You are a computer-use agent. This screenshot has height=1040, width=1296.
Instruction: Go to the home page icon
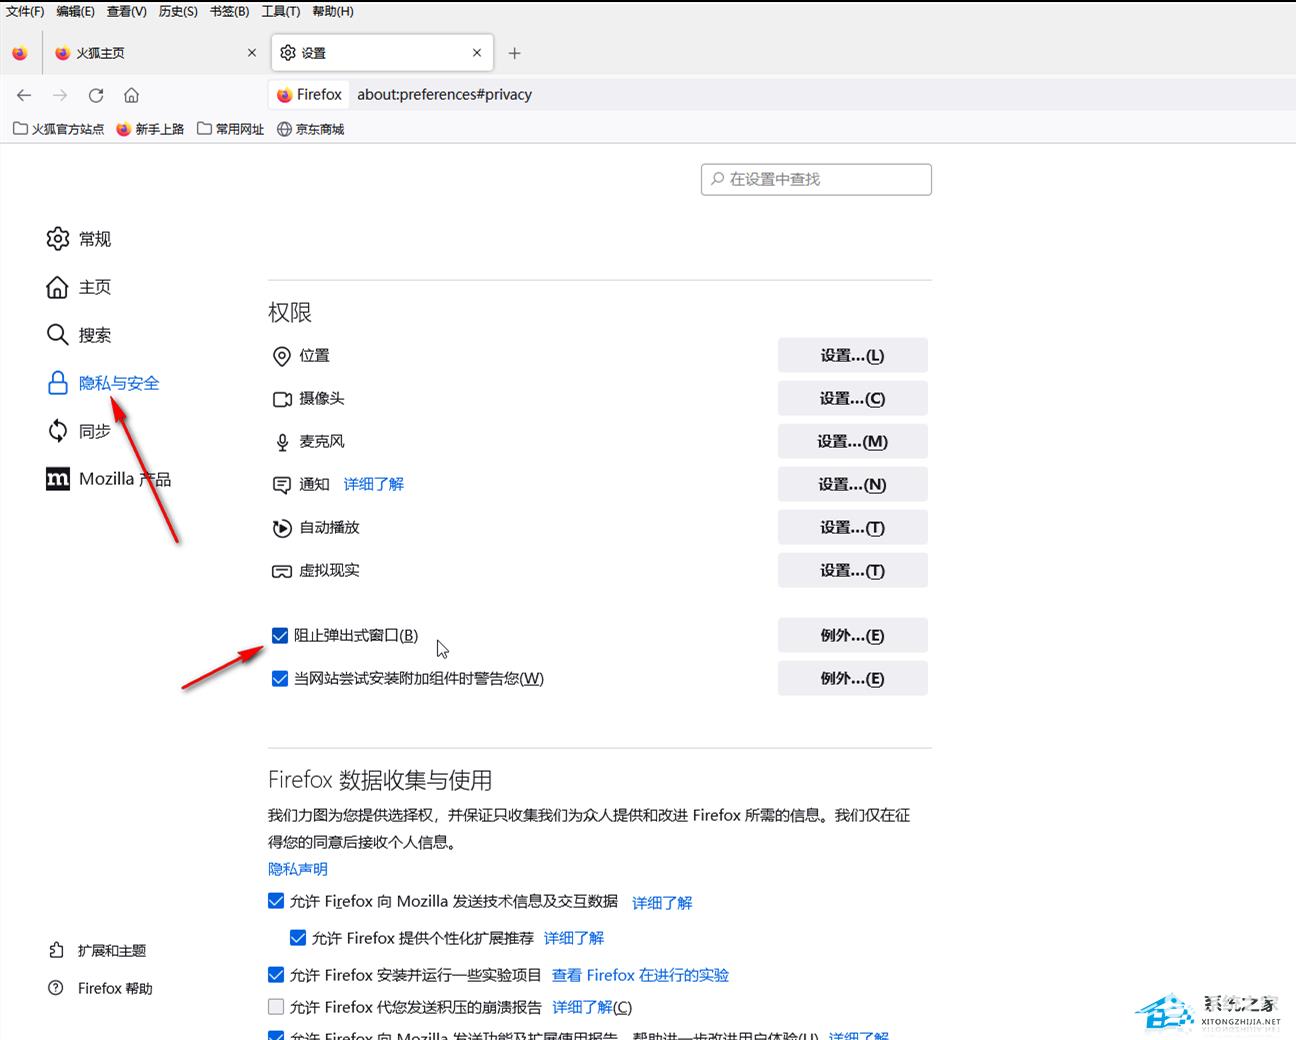(x=131, y=95)
